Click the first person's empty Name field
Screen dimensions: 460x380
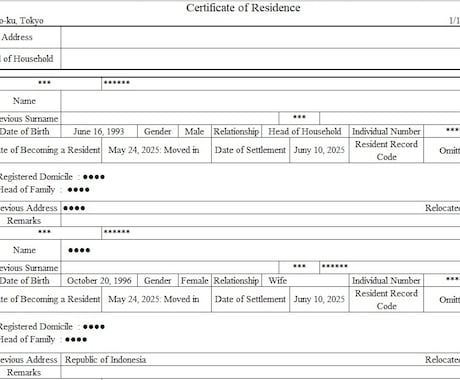tap(260, 101)
